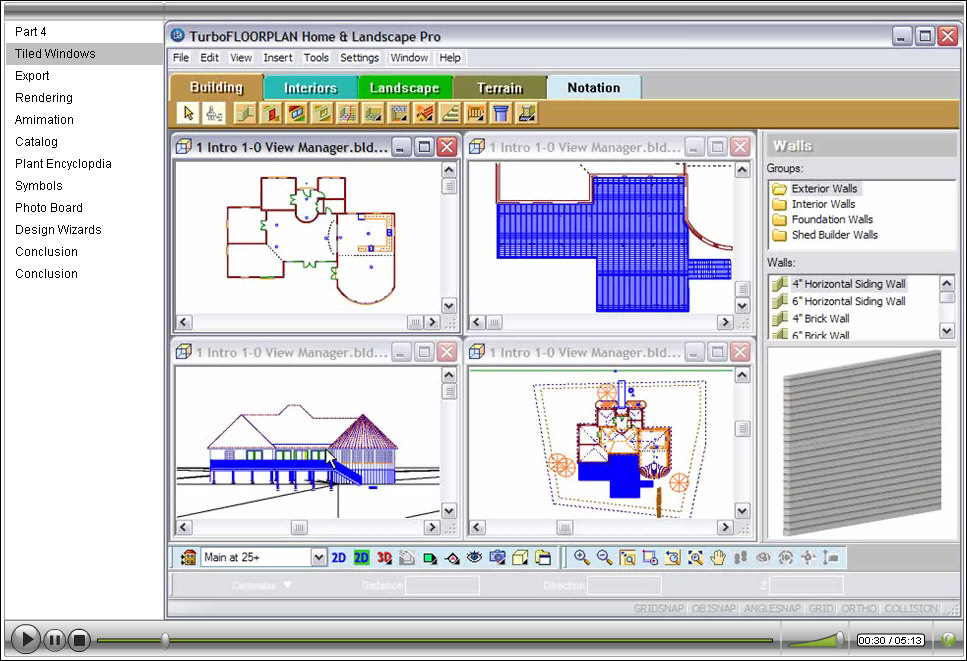Open the Settings menu
The image size is (967, 661).
tap(360, 57)
